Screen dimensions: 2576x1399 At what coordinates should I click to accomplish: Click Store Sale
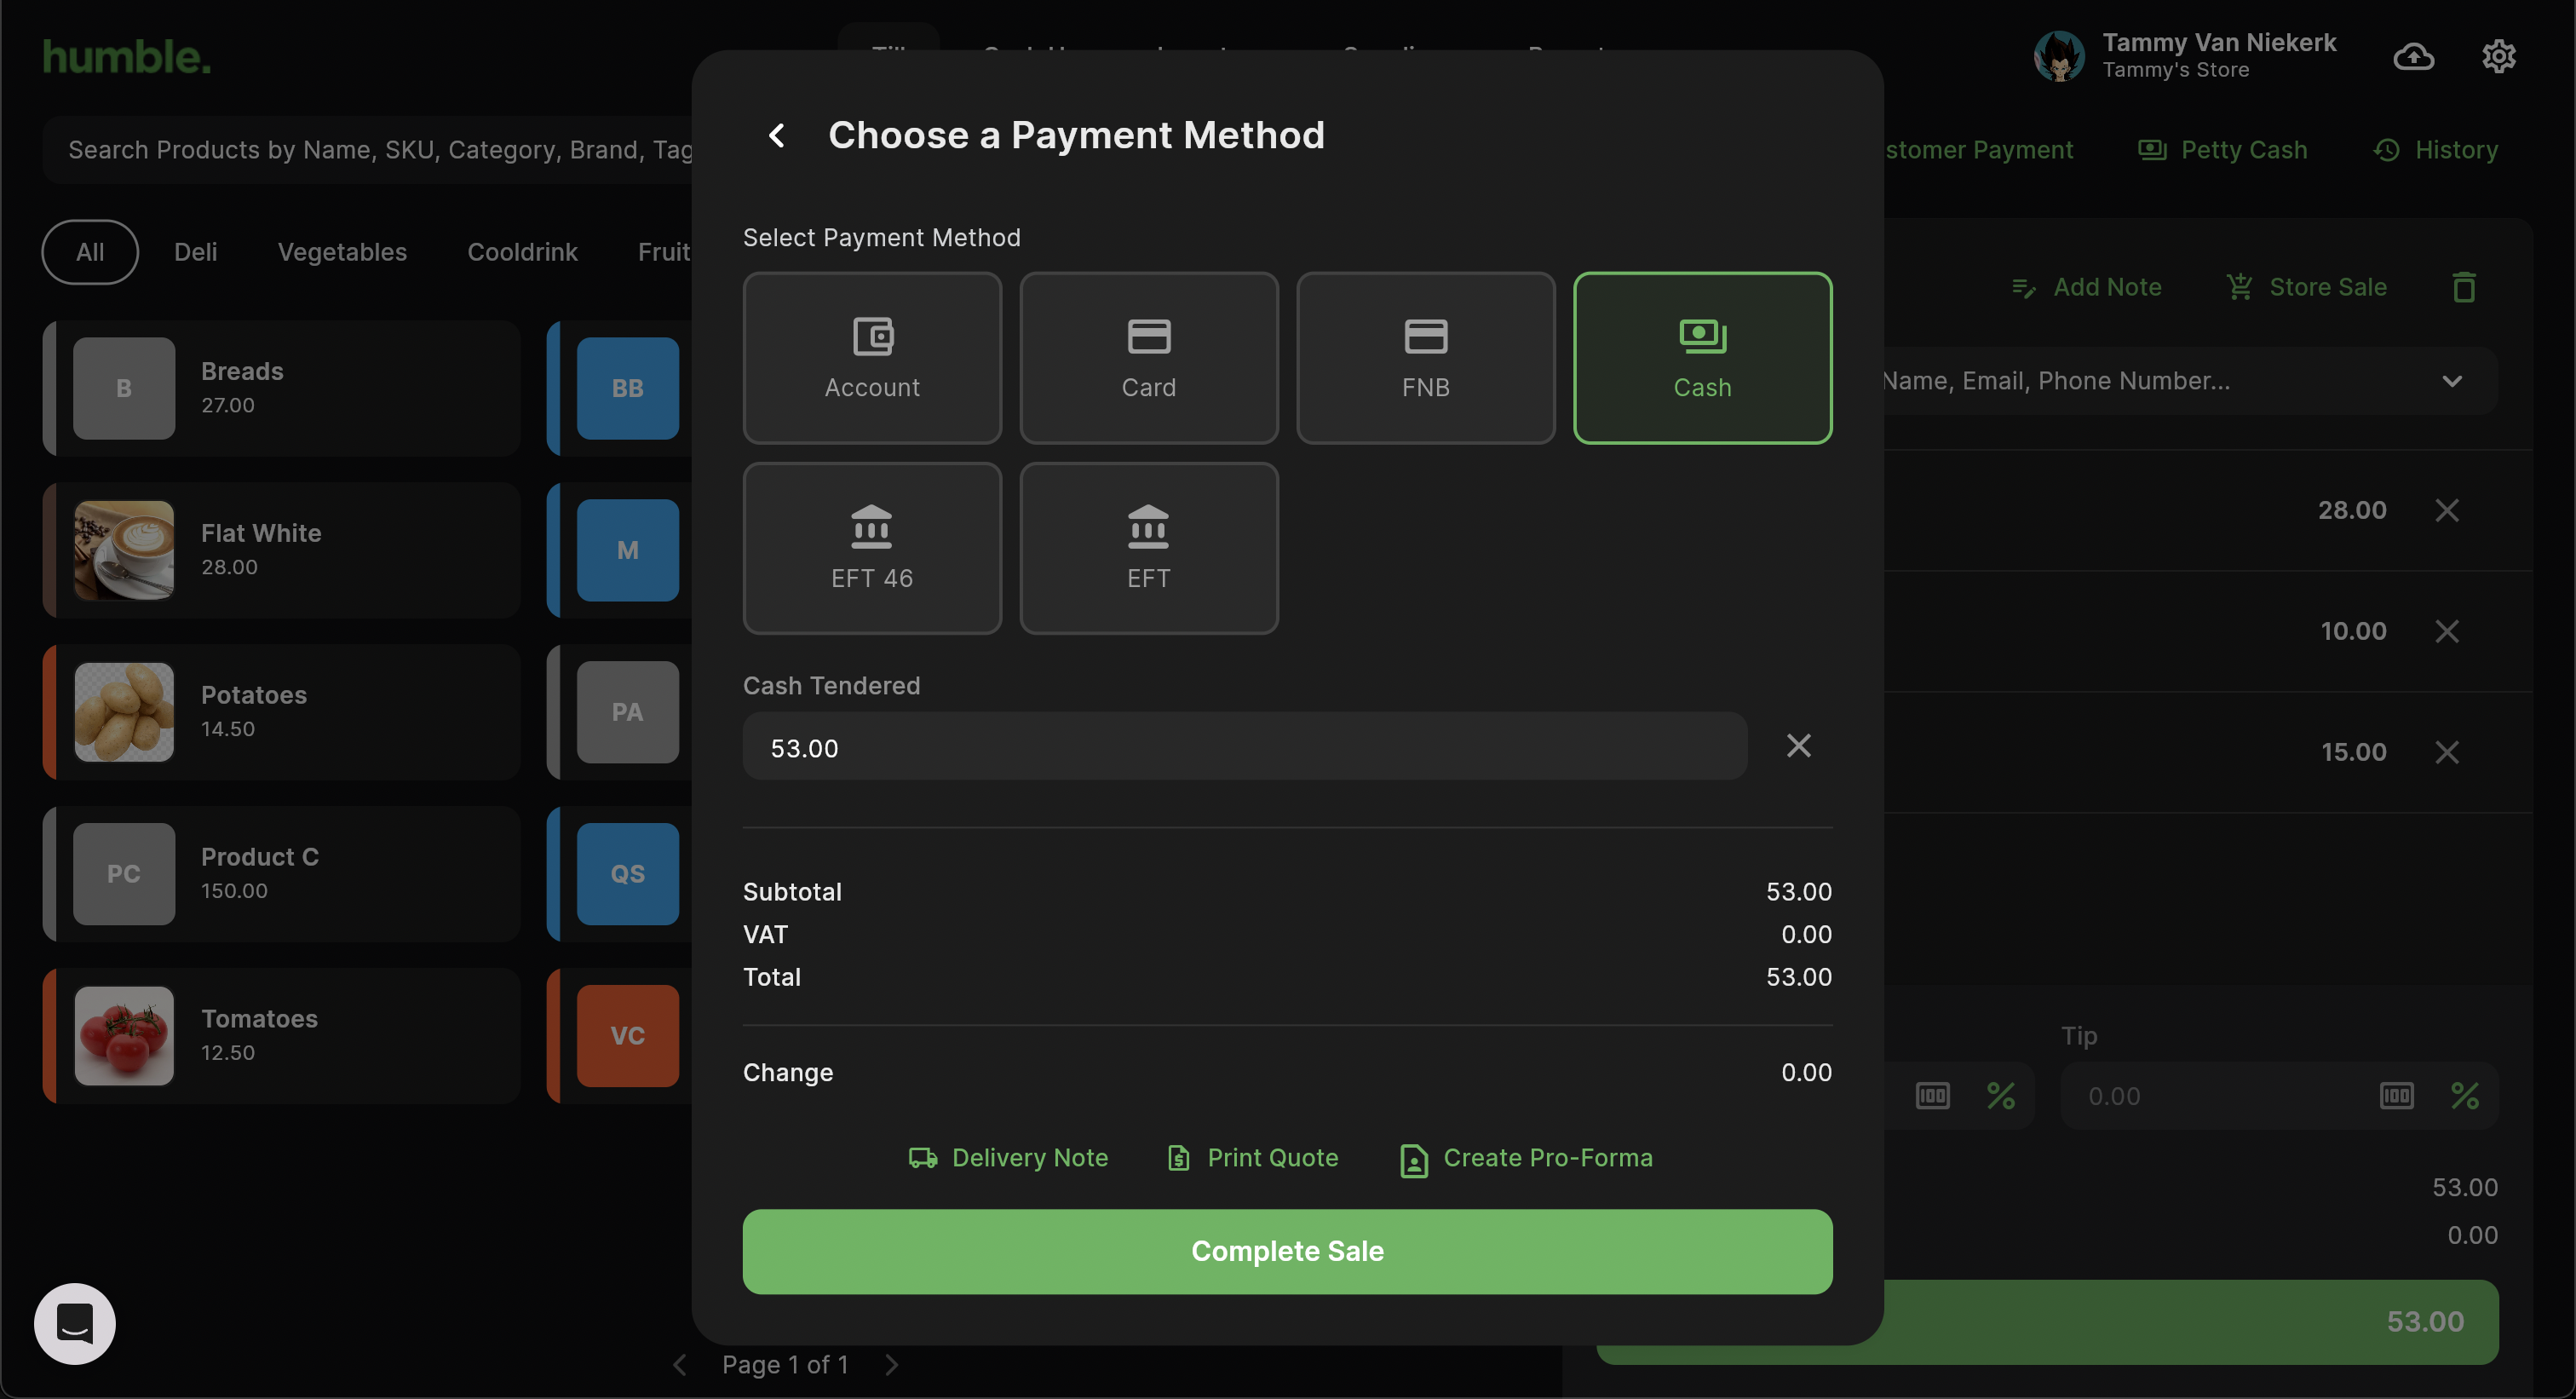[2306, 288]
